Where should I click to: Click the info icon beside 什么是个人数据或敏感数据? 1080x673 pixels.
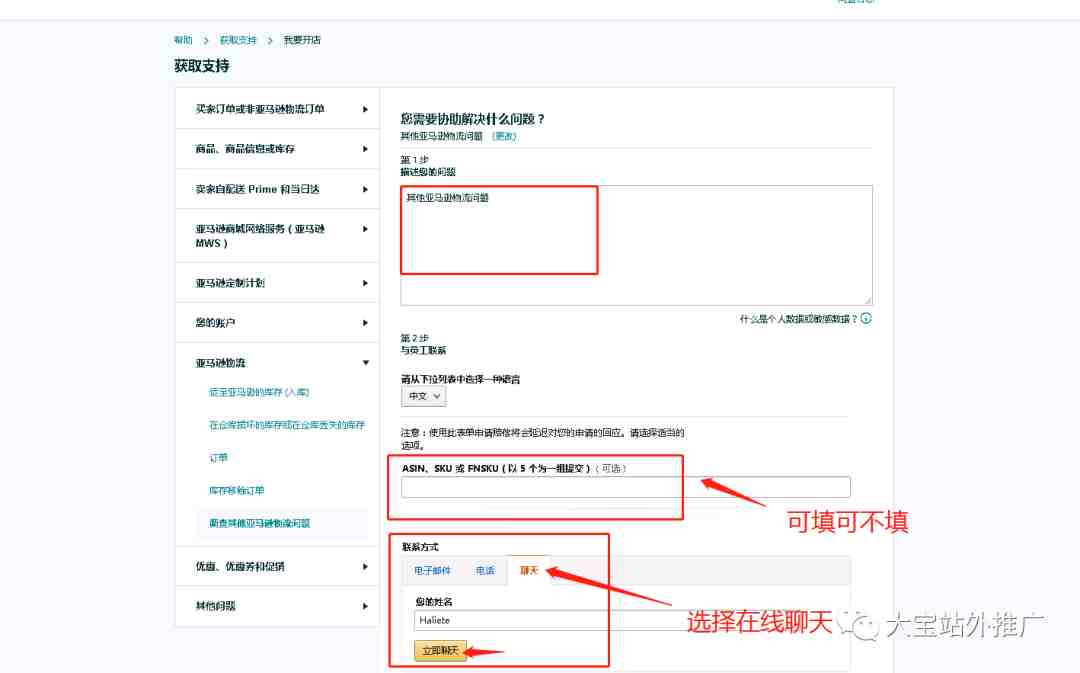(866, 318)
